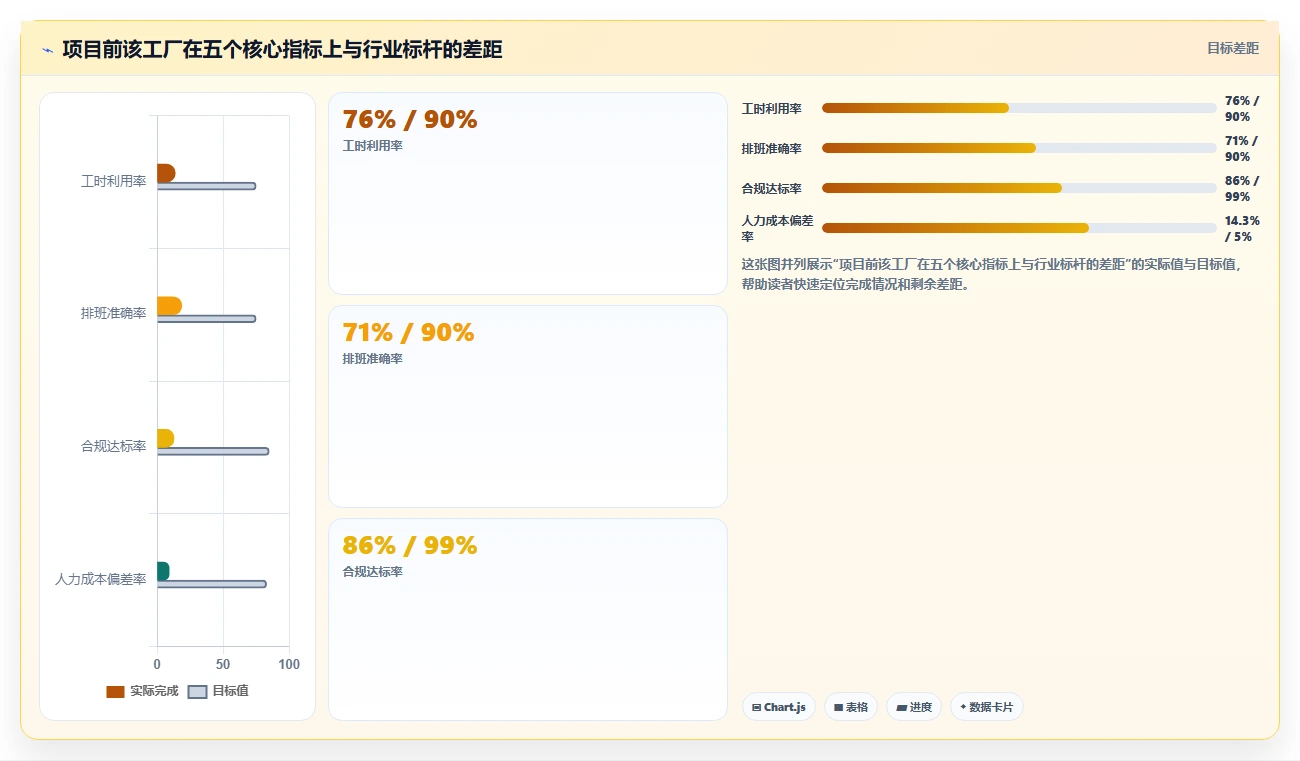The height and width of the screenshot is (761, 1300).
Task: Click the 工时利用率 axis label in chart
Action: coord(113,181)
